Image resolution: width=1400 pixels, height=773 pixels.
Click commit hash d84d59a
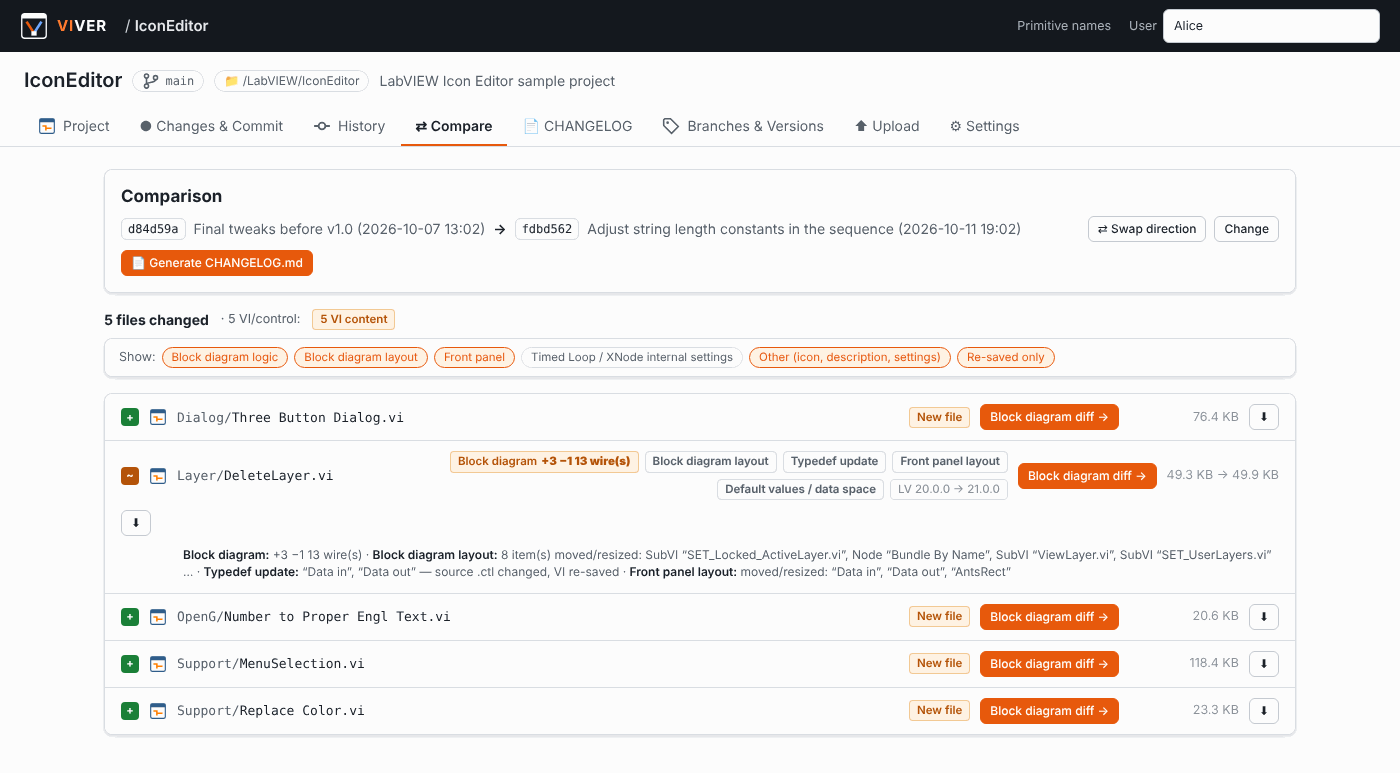coord(153,229)
